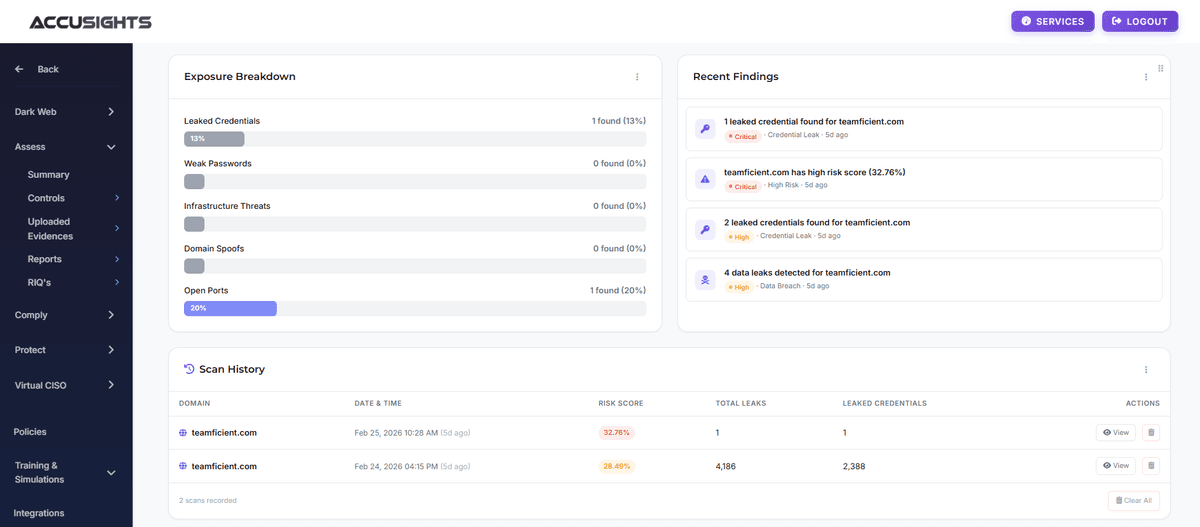The height and width of the screenshot is (527, 1200).
Task: Click the Scan History clock icon
Action: point(189,369)
